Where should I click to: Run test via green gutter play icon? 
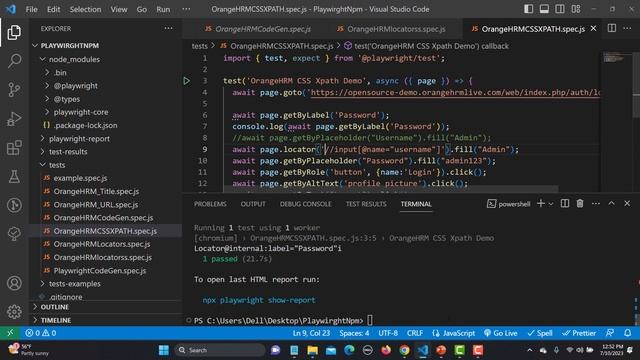187,81
